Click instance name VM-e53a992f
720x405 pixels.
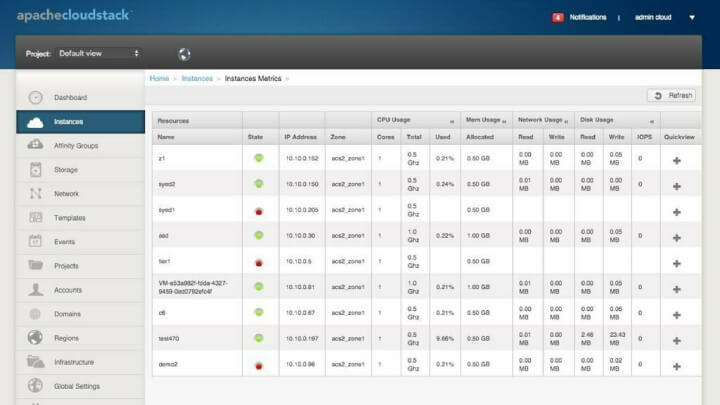click(192, 287)
